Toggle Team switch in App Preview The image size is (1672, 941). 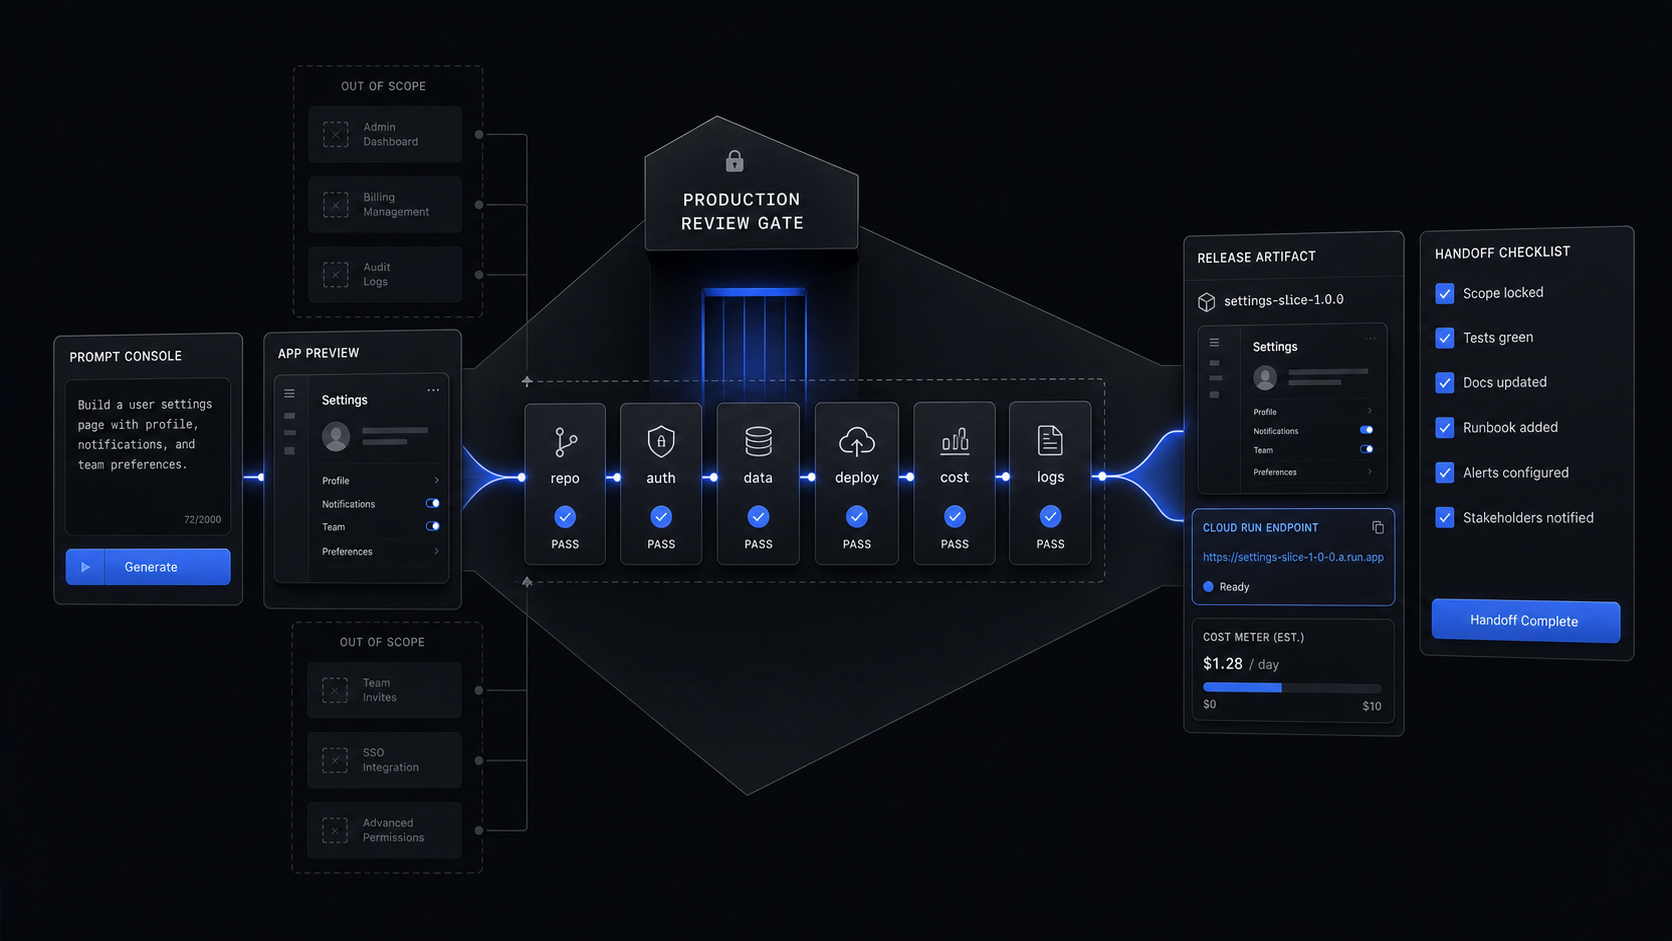point(432,526)
